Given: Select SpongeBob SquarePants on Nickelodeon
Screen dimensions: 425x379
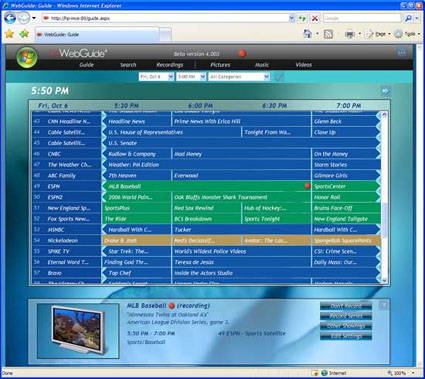Looking at the screenshot, I should (x=346, y=241).
